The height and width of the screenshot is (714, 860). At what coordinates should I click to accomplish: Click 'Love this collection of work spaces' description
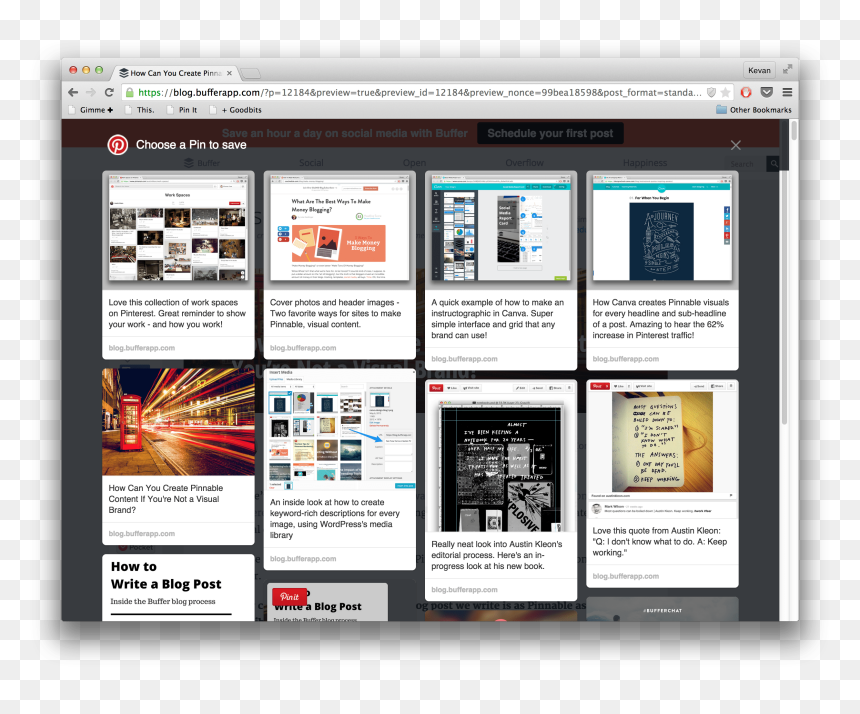coord(177,313)
